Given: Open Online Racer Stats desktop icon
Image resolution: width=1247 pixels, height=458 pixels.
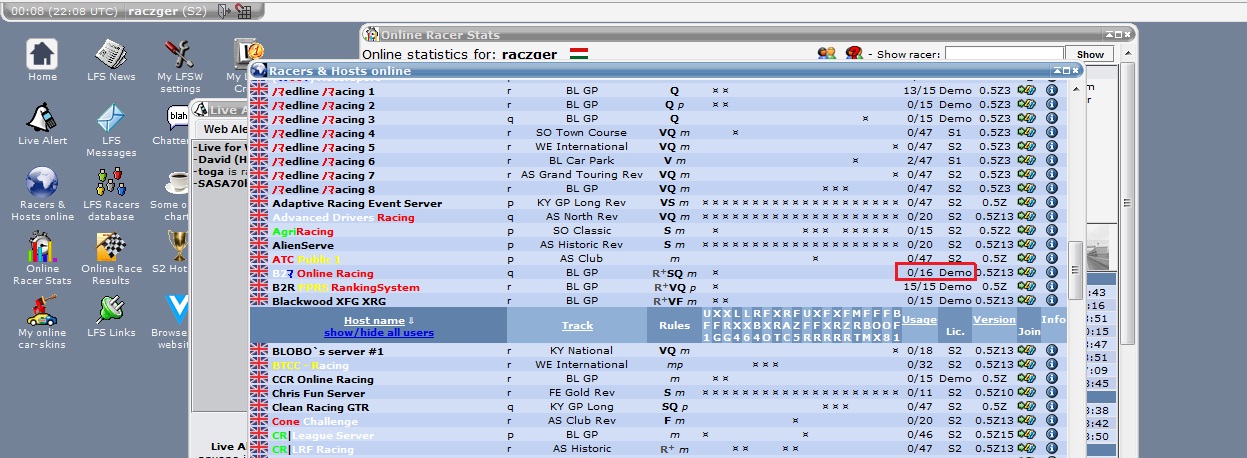Looking at the screenshot, I should click(42, 246).
